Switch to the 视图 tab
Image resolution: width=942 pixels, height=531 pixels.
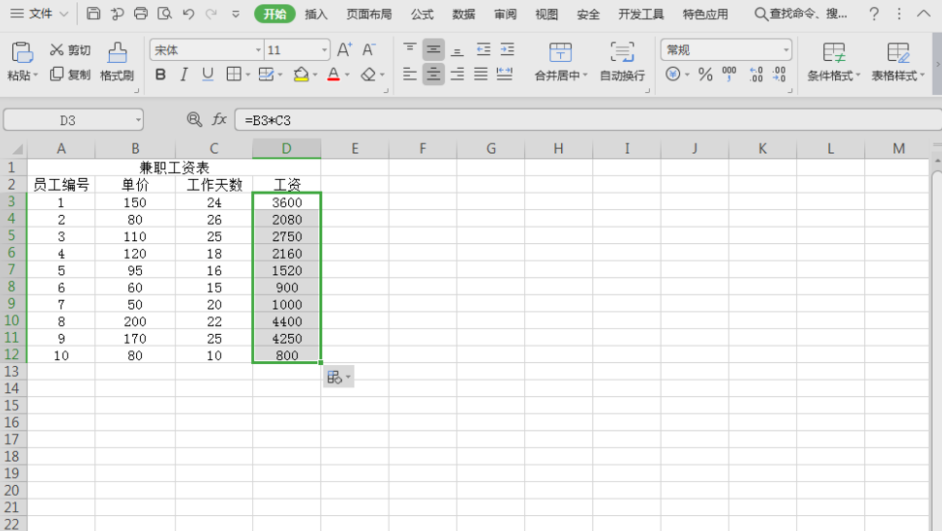[547, 14]
